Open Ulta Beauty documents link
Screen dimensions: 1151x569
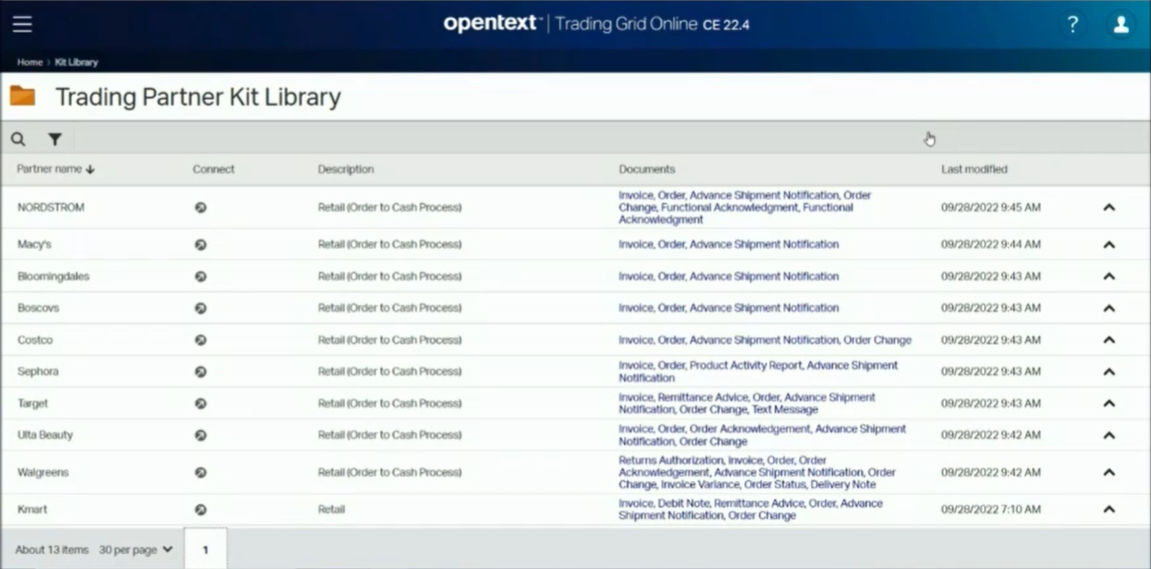click(x=763, y=435)
